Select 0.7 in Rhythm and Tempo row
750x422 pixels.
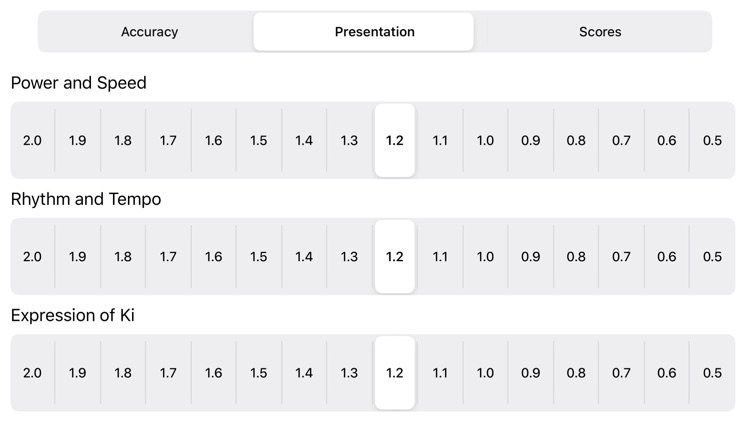click(621, 256)
